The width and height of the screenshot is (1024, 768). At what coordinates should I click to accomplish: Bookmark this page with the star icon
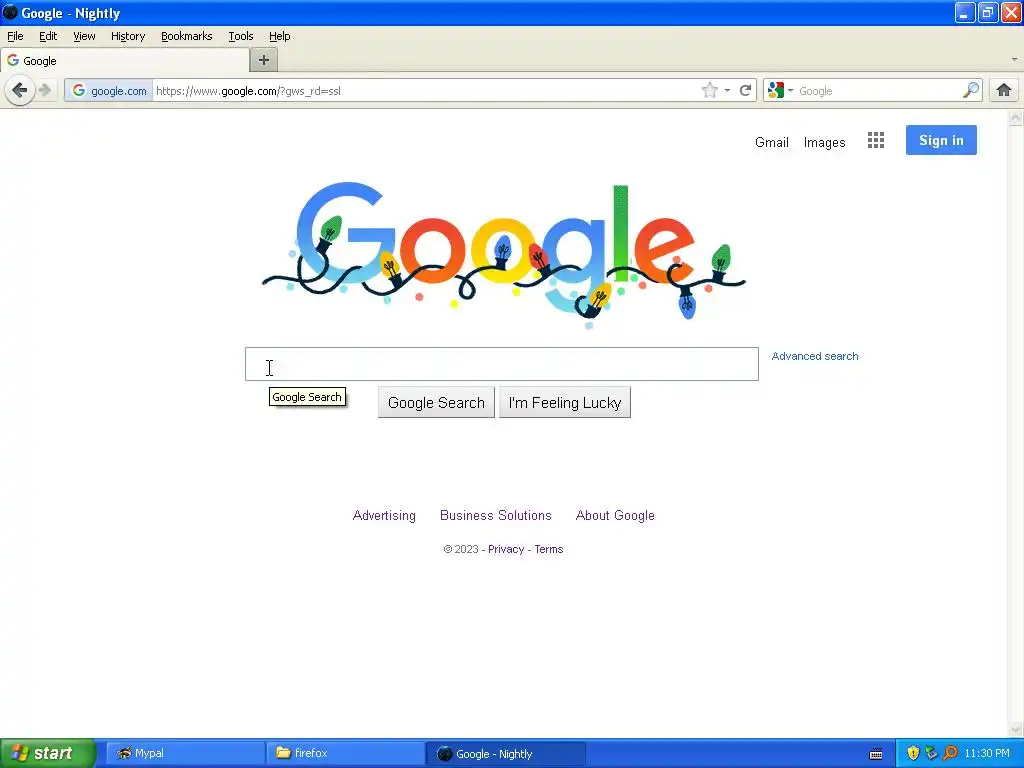pyautogui.click(x=709, y=90)
